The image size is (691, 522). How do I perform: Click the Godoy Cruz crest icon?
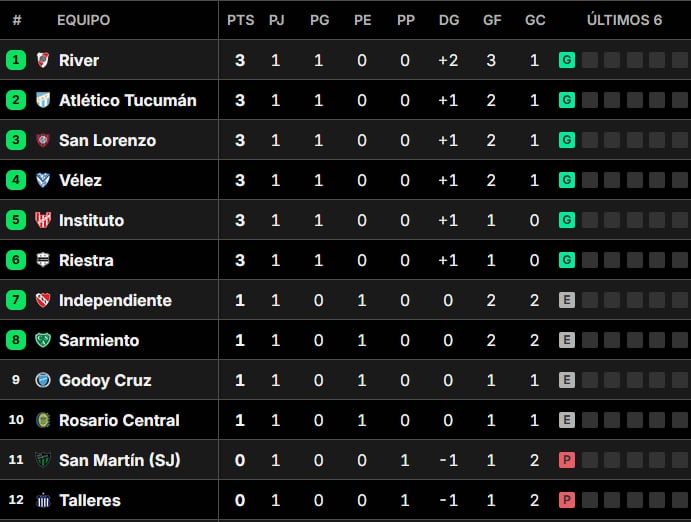(x=43, y=380)
